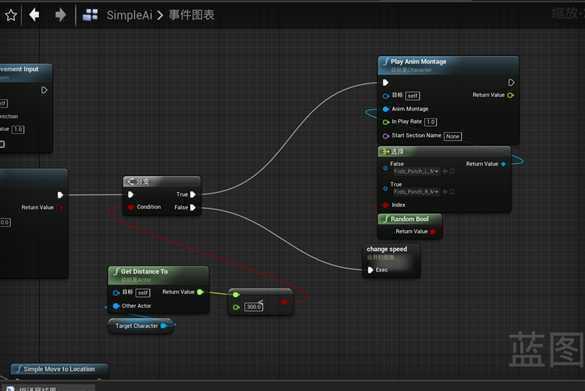Click the 300.0 comparison value field

click(254, 307)
